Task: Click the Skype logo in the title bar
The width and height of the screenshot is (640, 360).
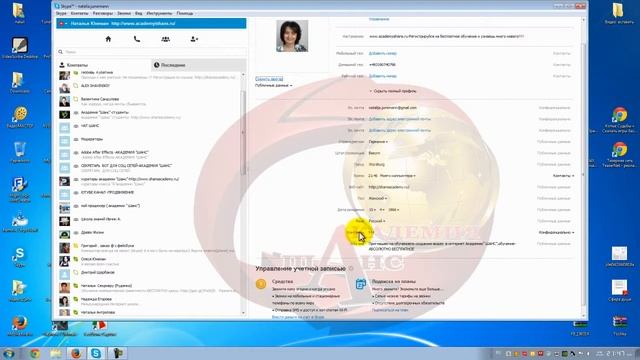Action: coord(57,6)
